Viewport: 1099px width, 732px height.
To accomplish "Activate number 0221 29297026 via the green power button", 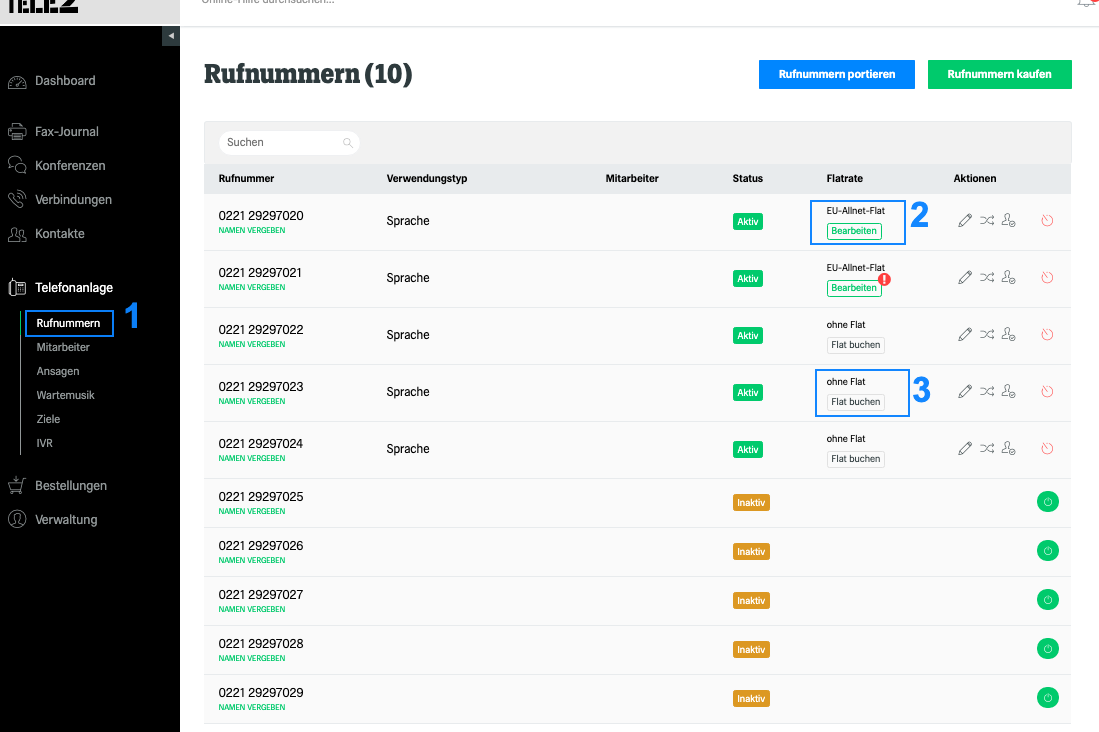I will (1048, 550).
